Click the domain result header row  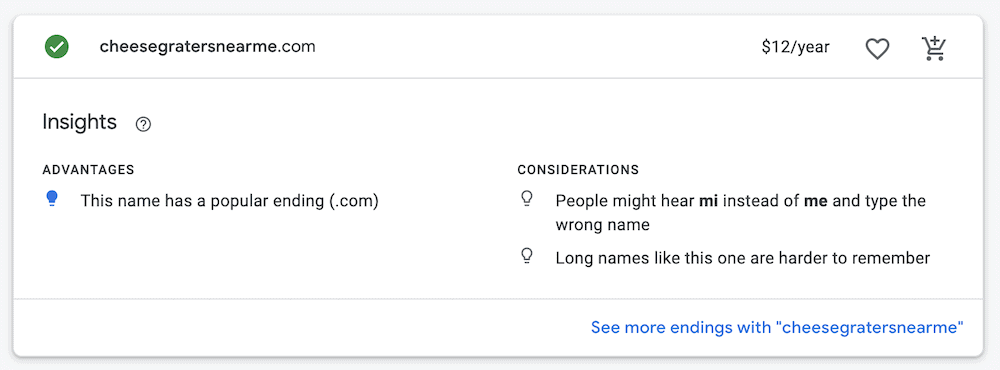[x=498, y=47]
